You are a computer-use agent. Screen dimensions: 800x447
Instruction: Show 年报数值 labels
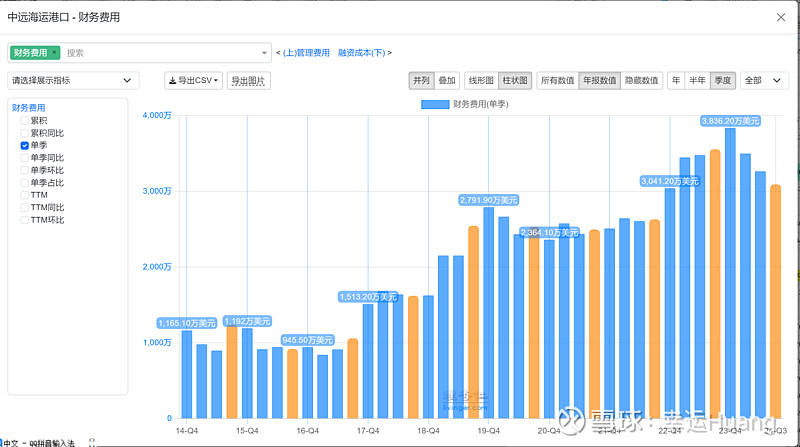599,80
